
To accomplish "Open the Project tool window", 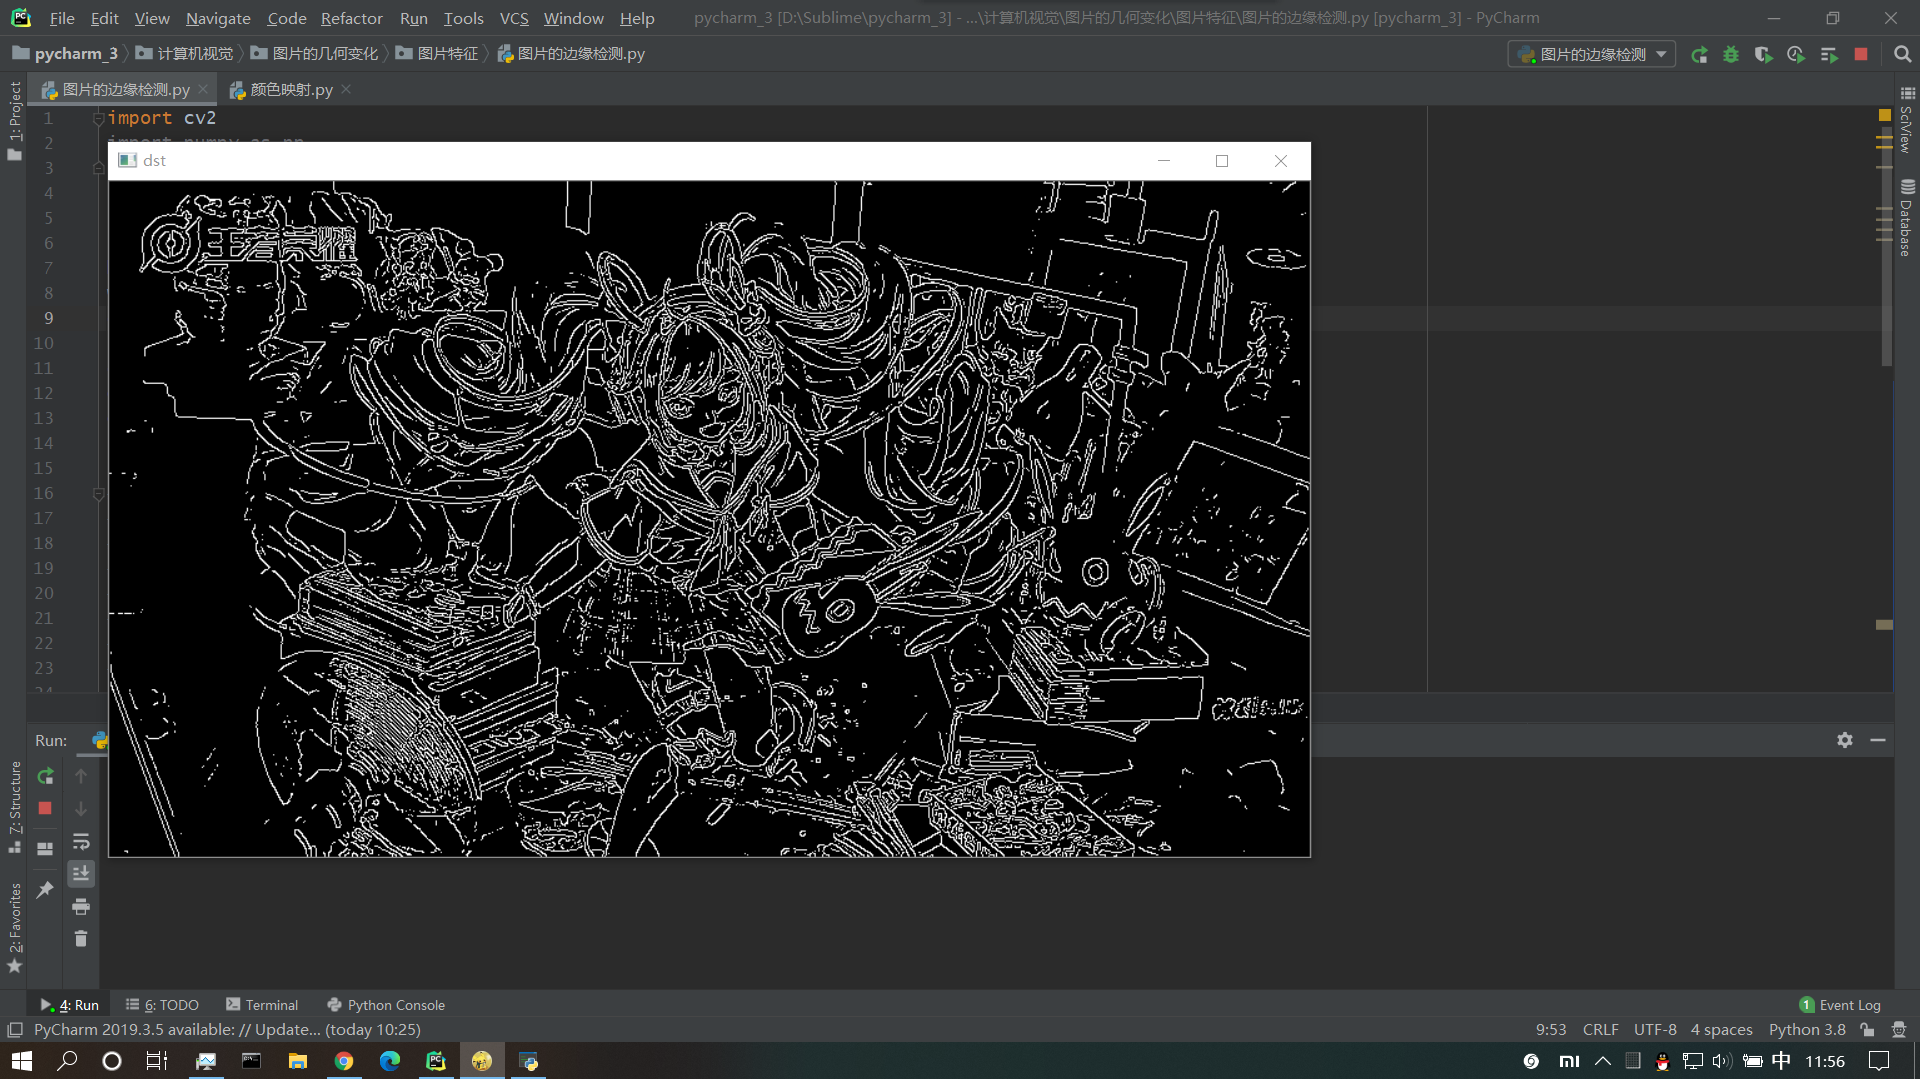I will point(14,120).
